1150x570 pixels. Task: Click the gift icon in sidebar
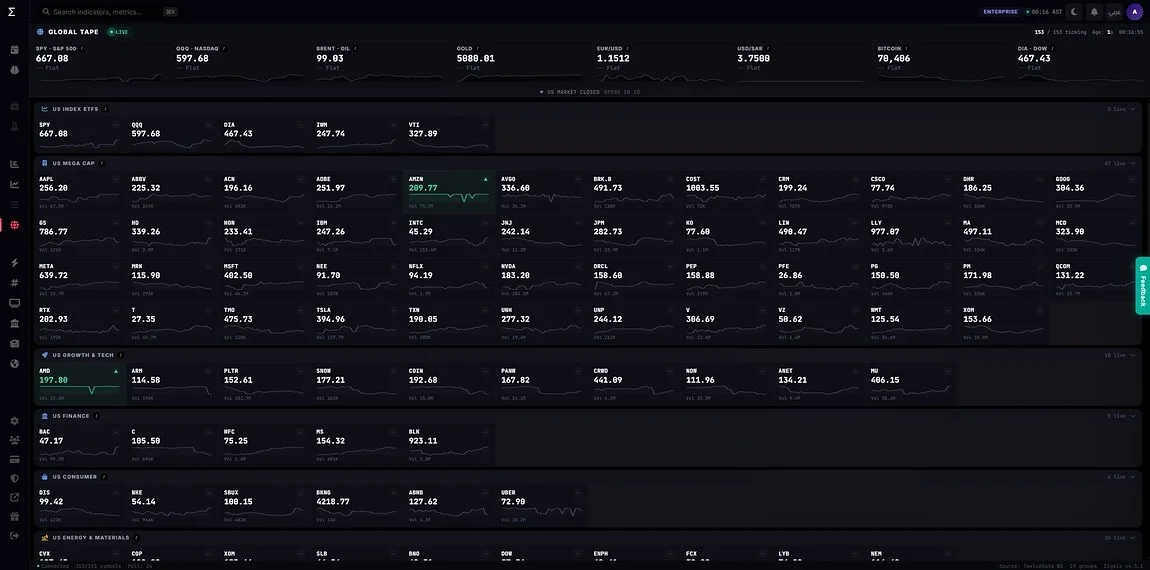pos(14,516)
